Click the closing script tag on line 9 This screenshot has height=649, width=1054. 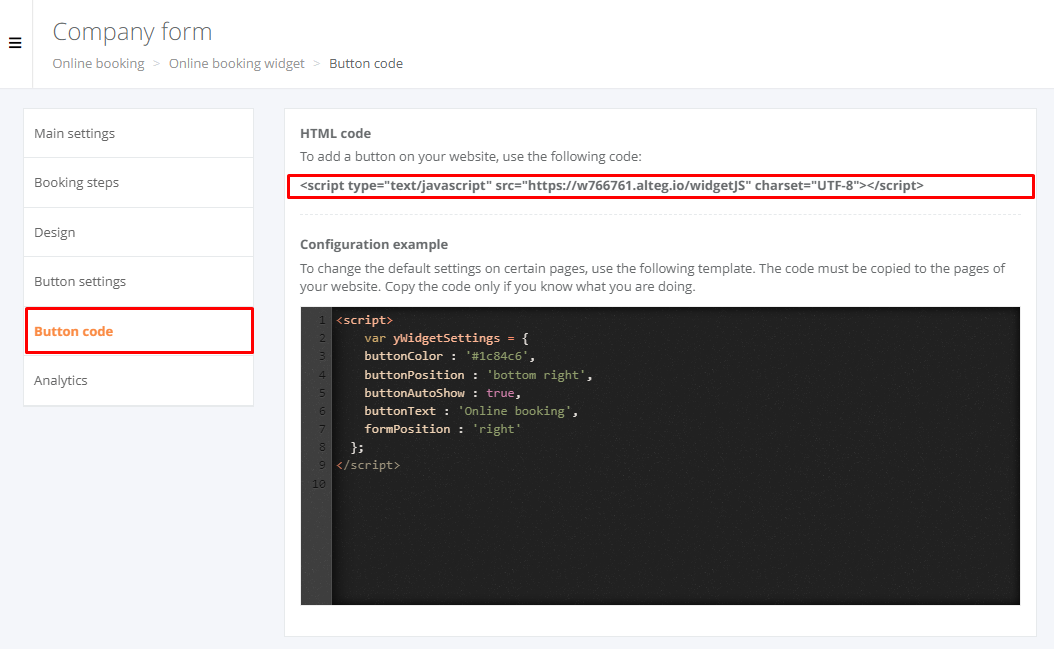(x=368, y=465)
